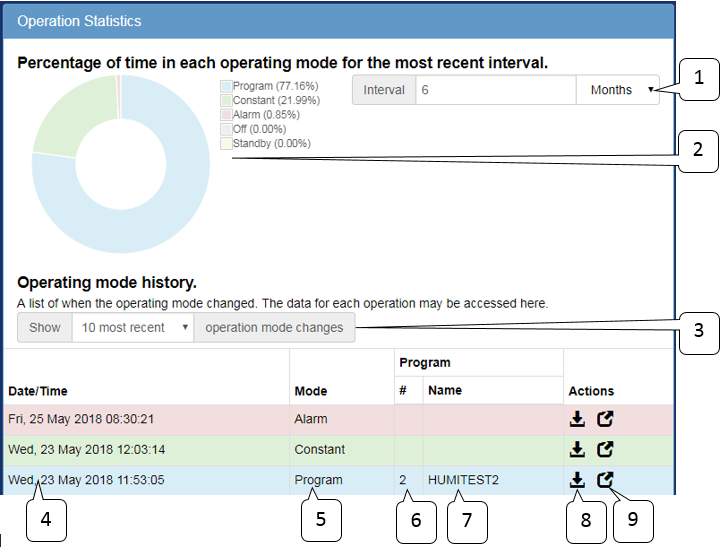This screenshot has height=547, width=723.
Task: Open the '10 most recent' dropdown
Action: coord(133,327)
